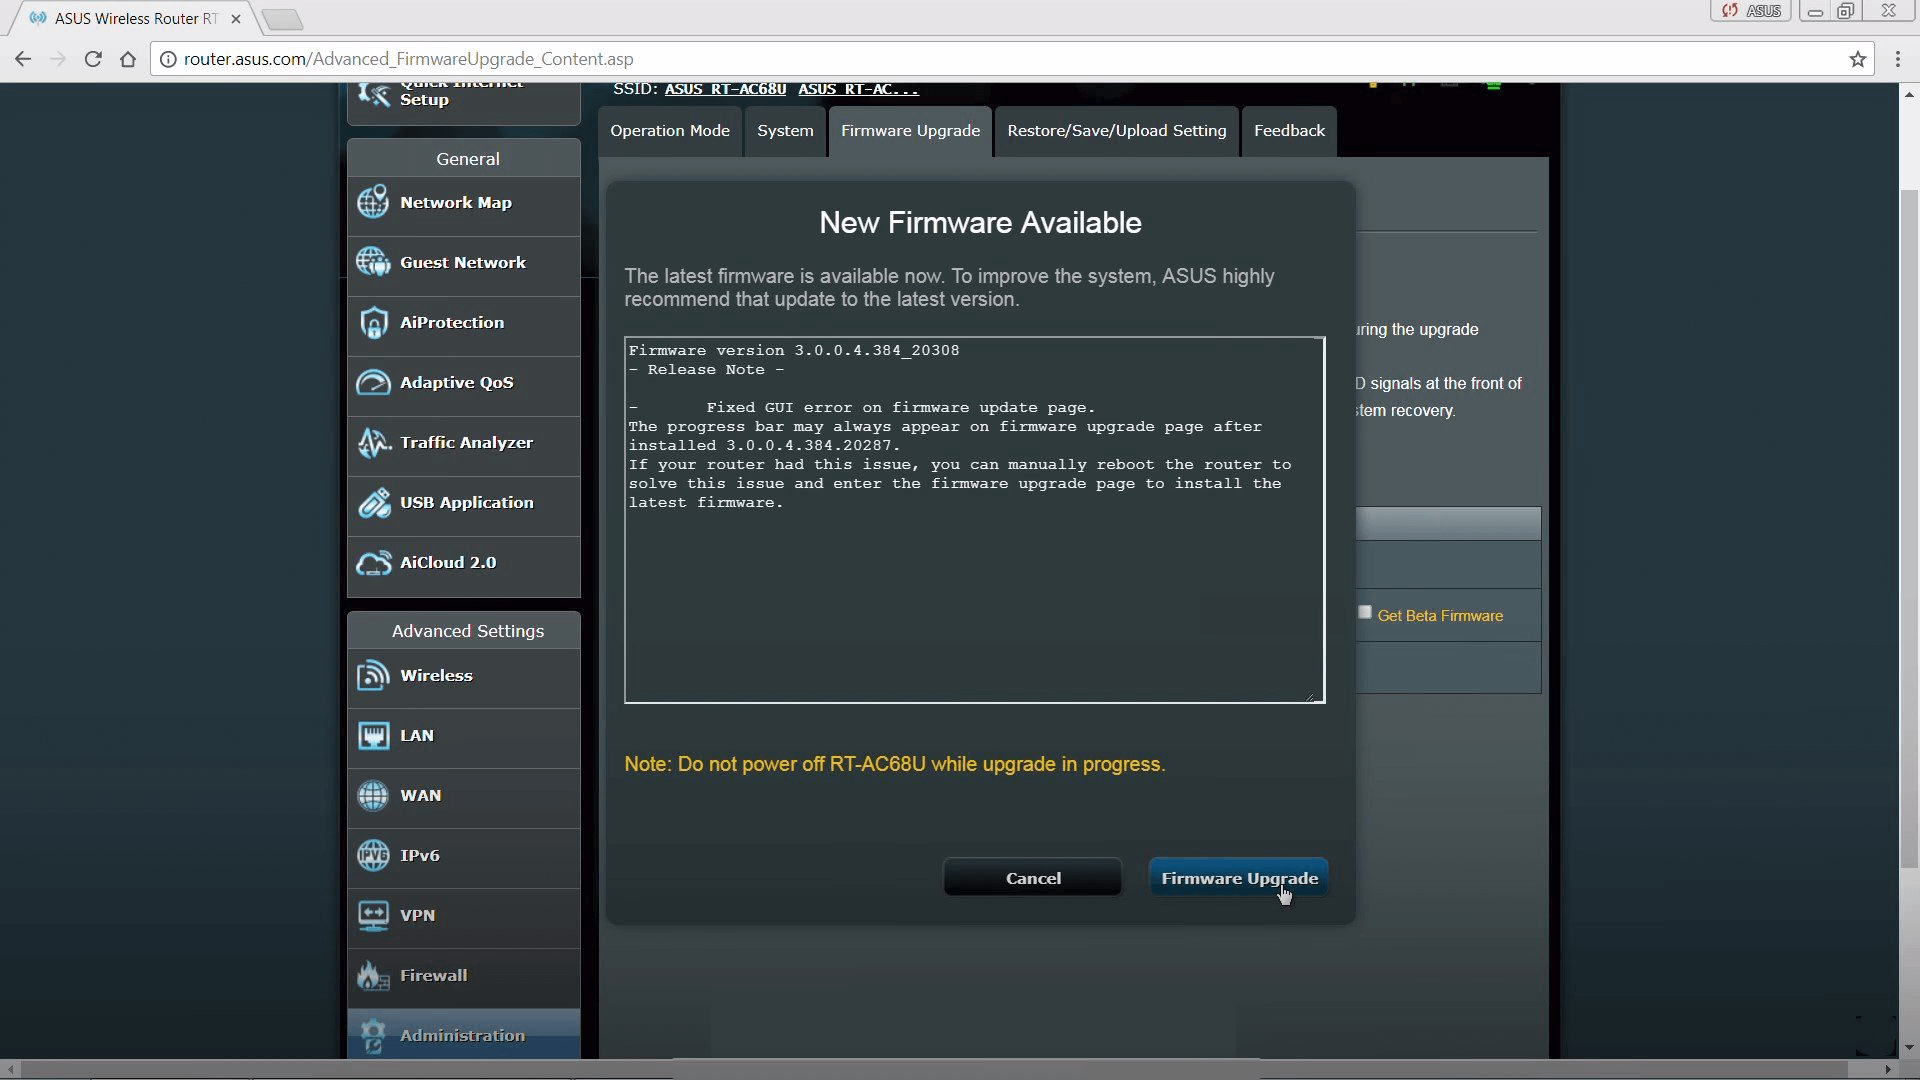Bookmark this page with the star
The image size is (1920, 1080).
(x=1858, y=59)
